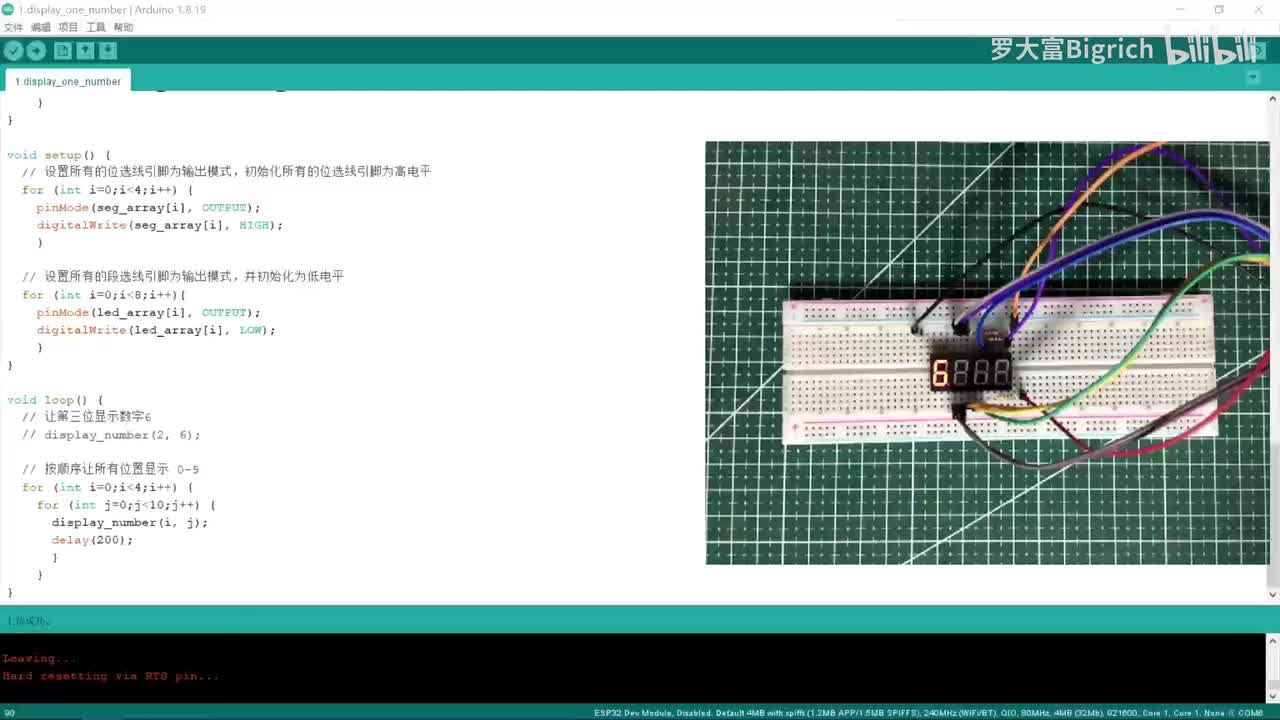Click the line 'pinMode(led_array[i], OUTPUT);'

coord(148,312)
